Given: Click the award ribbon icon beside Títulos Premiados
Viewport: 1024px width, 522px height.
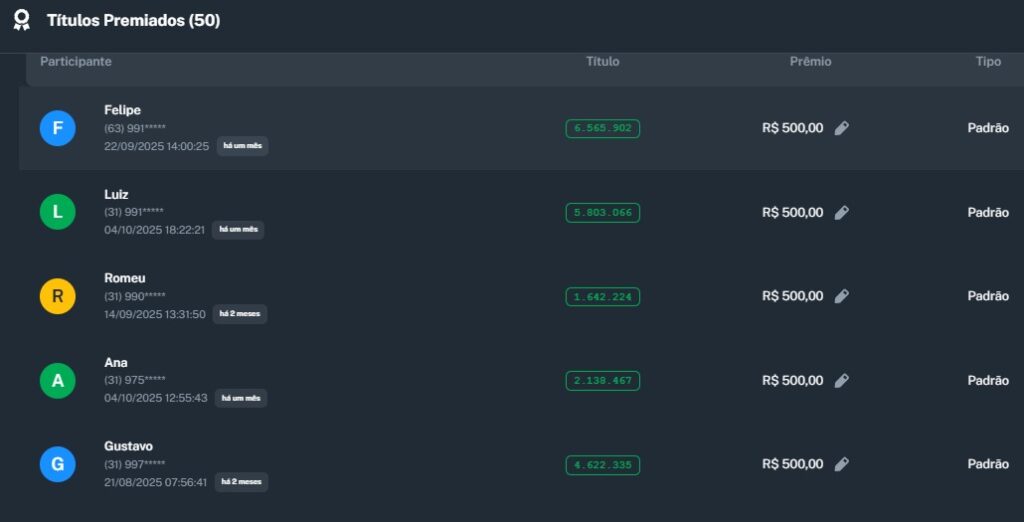Looking at the screenshot, I should click(21, 20).
